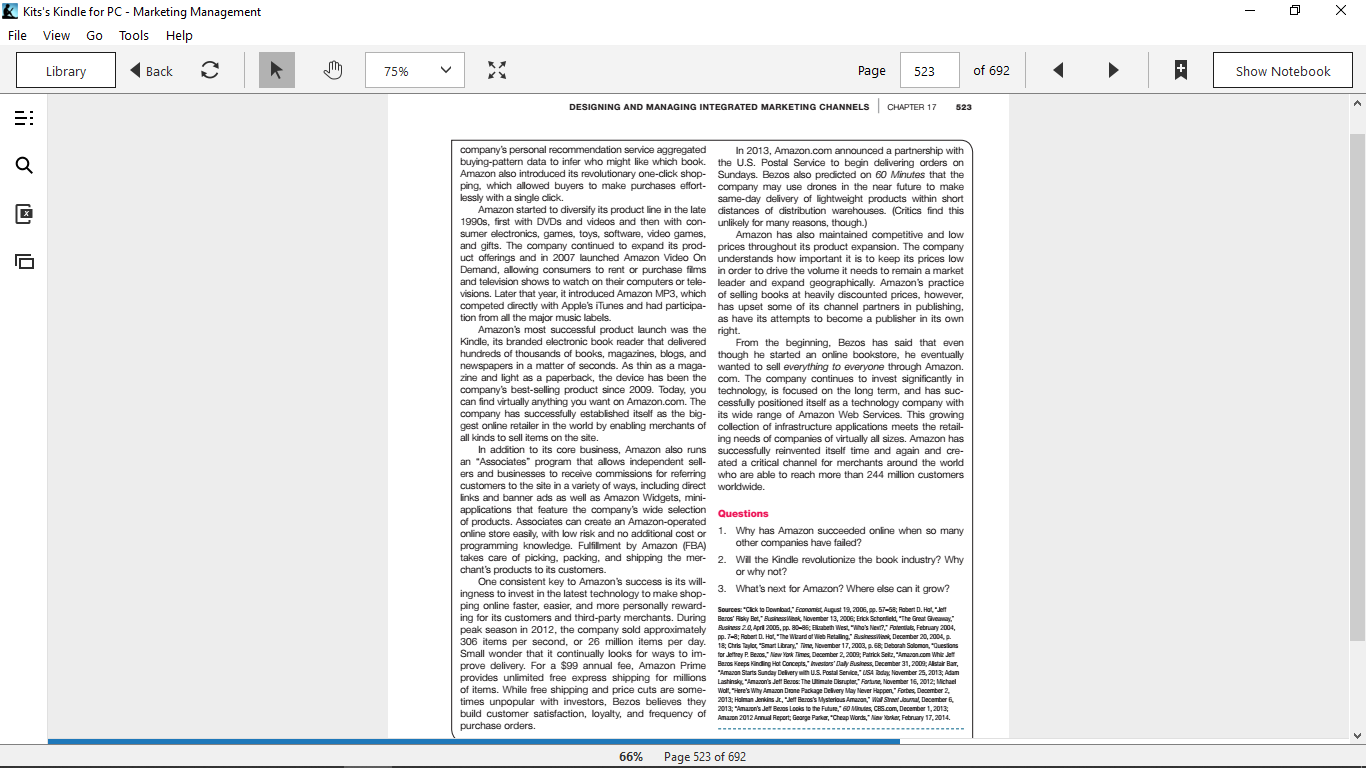Minimize the Kindle for PC window

point(1250,11)
